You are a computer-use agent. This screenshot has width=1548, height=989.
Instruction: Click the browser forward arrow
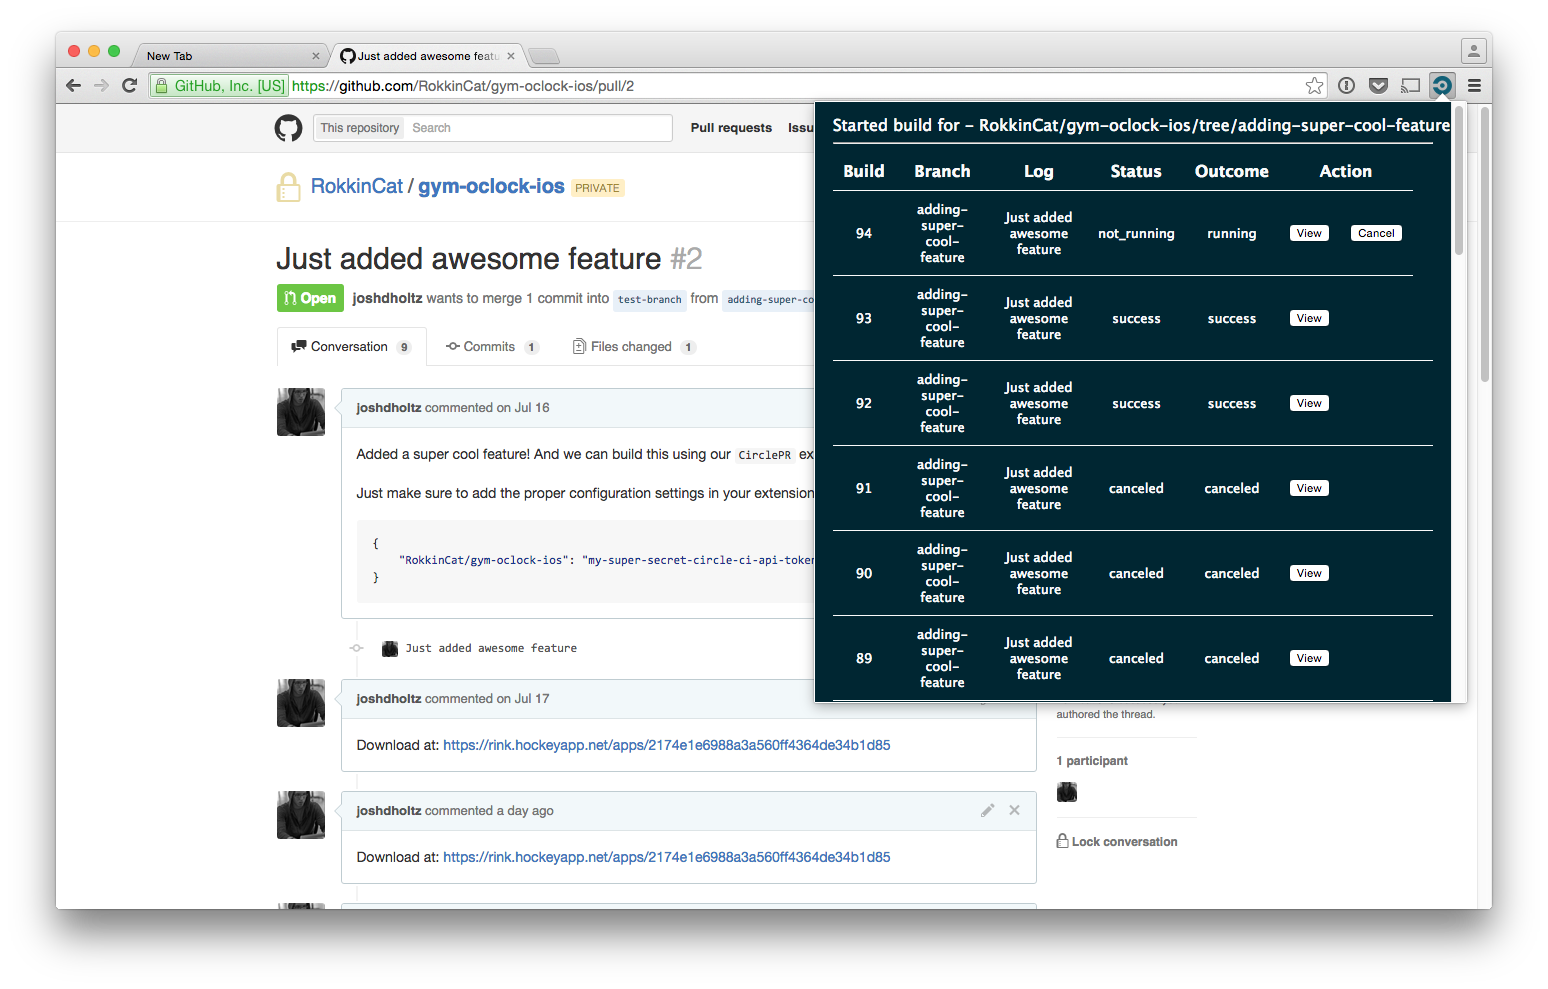pos(101,86)
